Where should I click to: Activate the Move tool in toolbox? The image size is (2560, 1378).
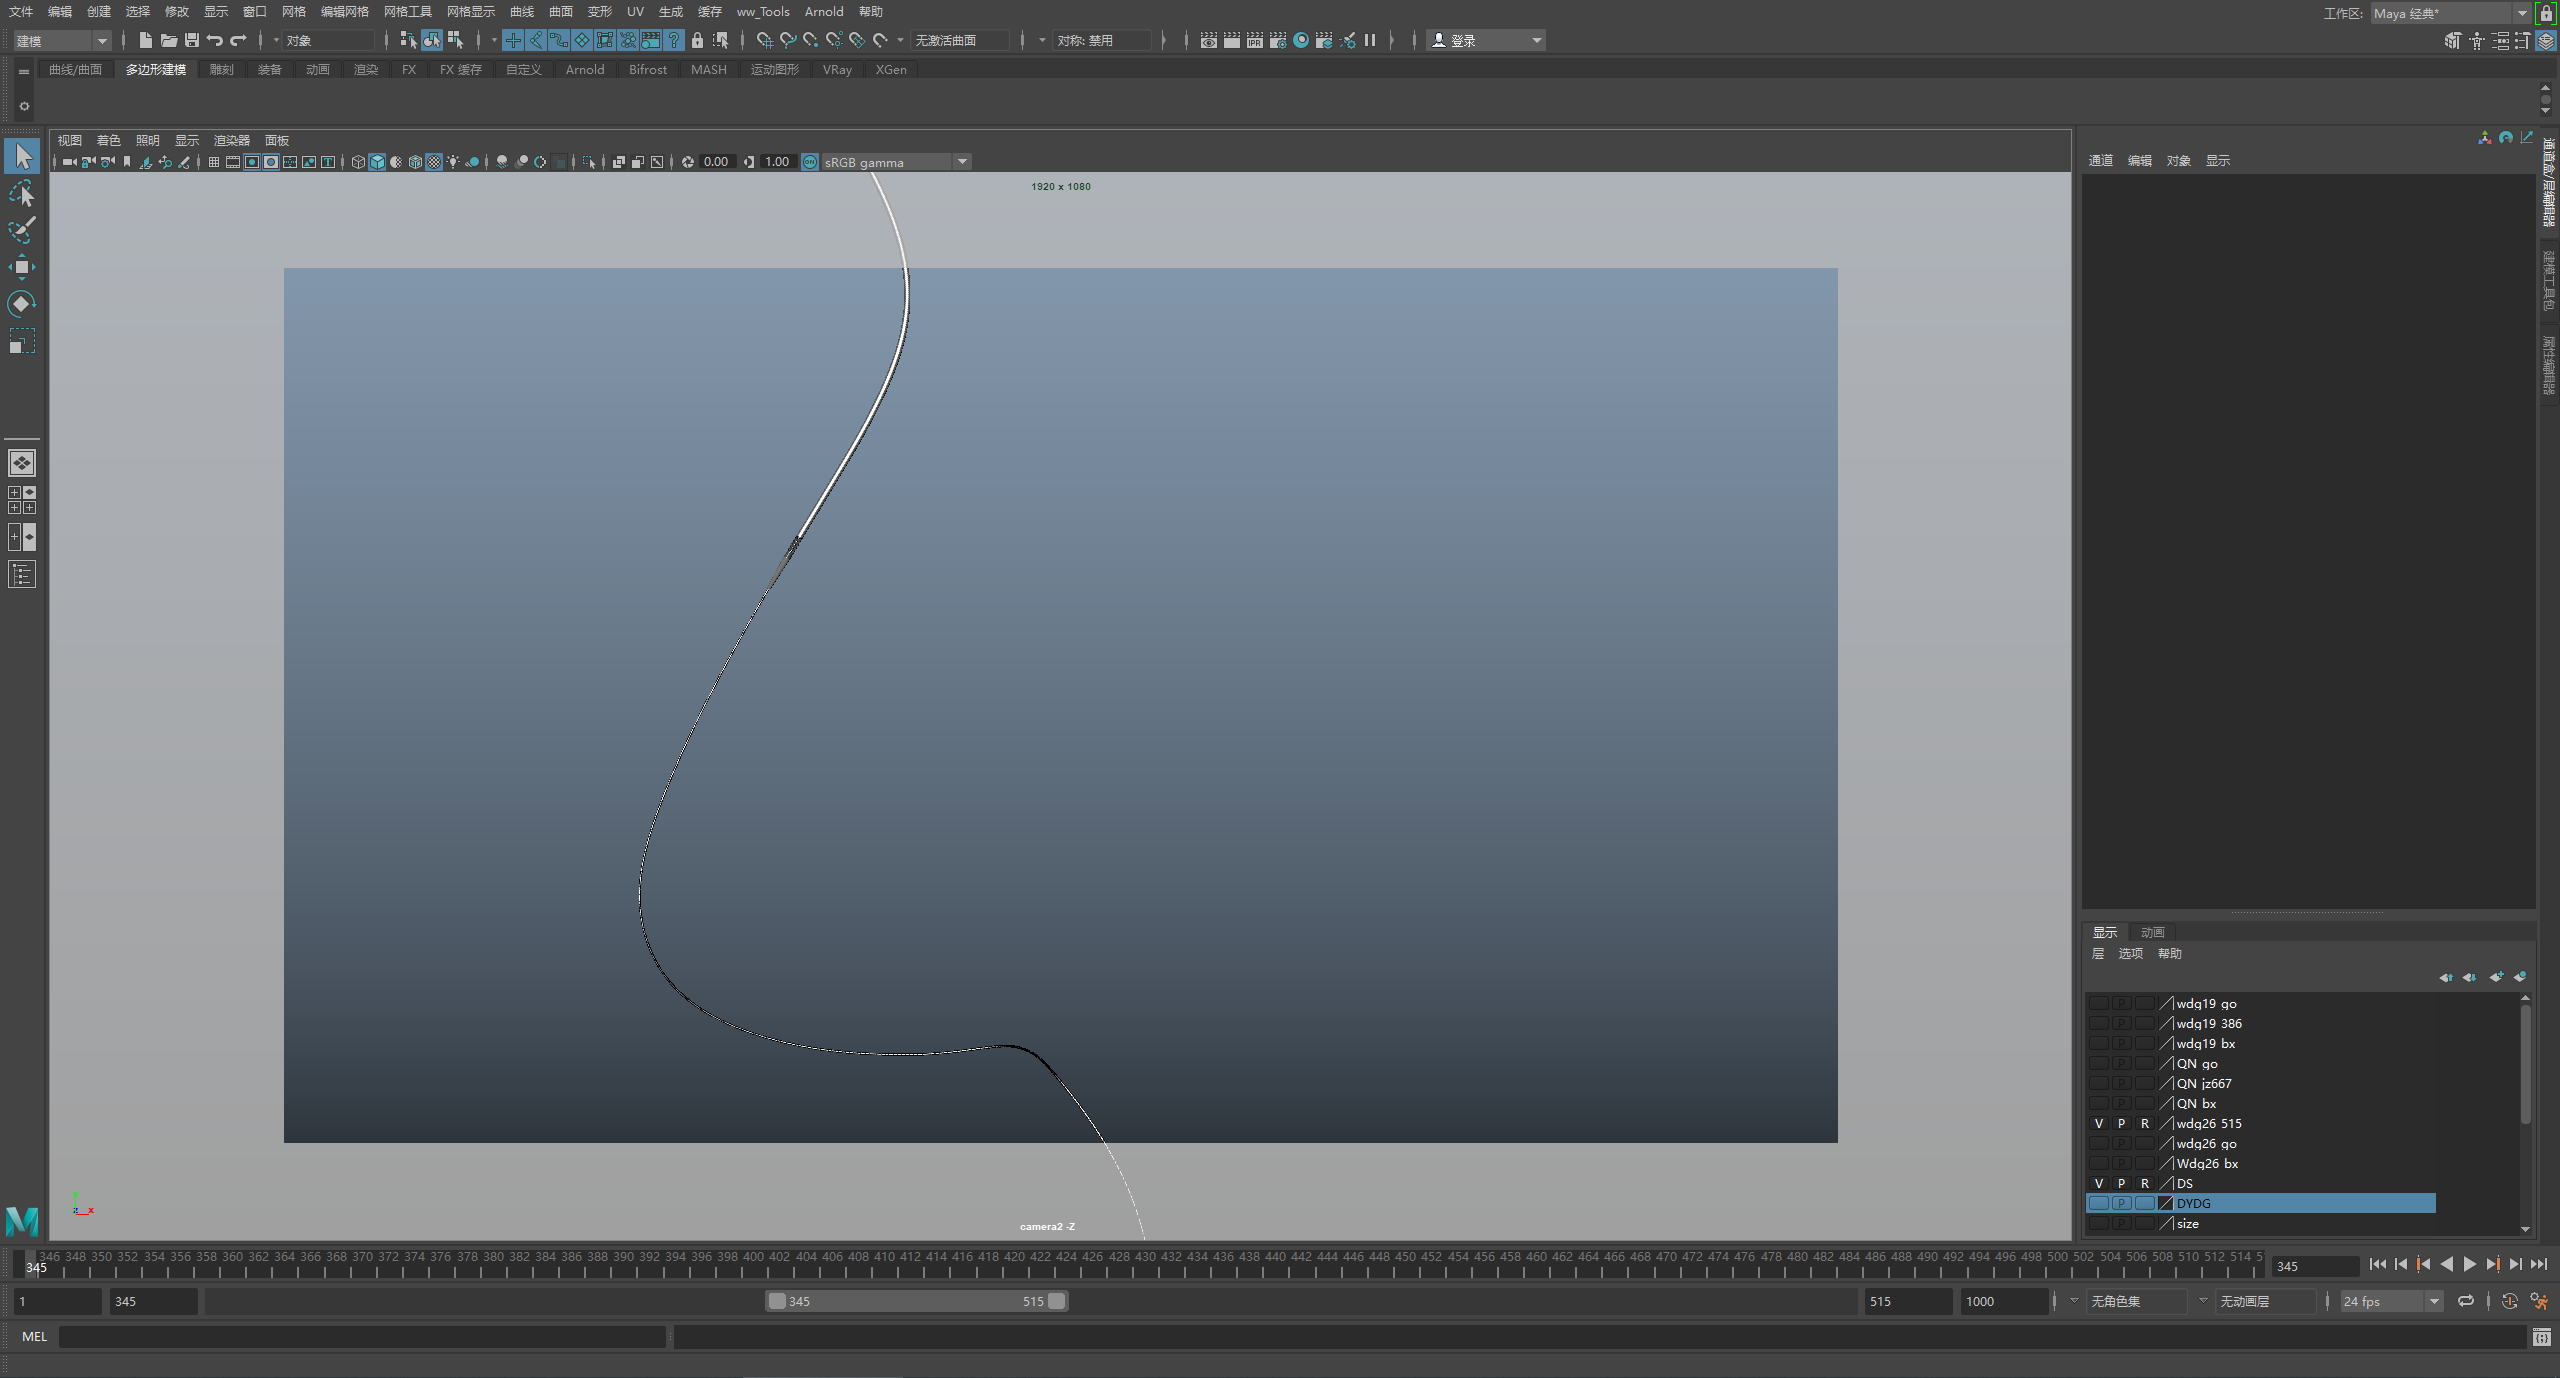click(x=22, y=267)
